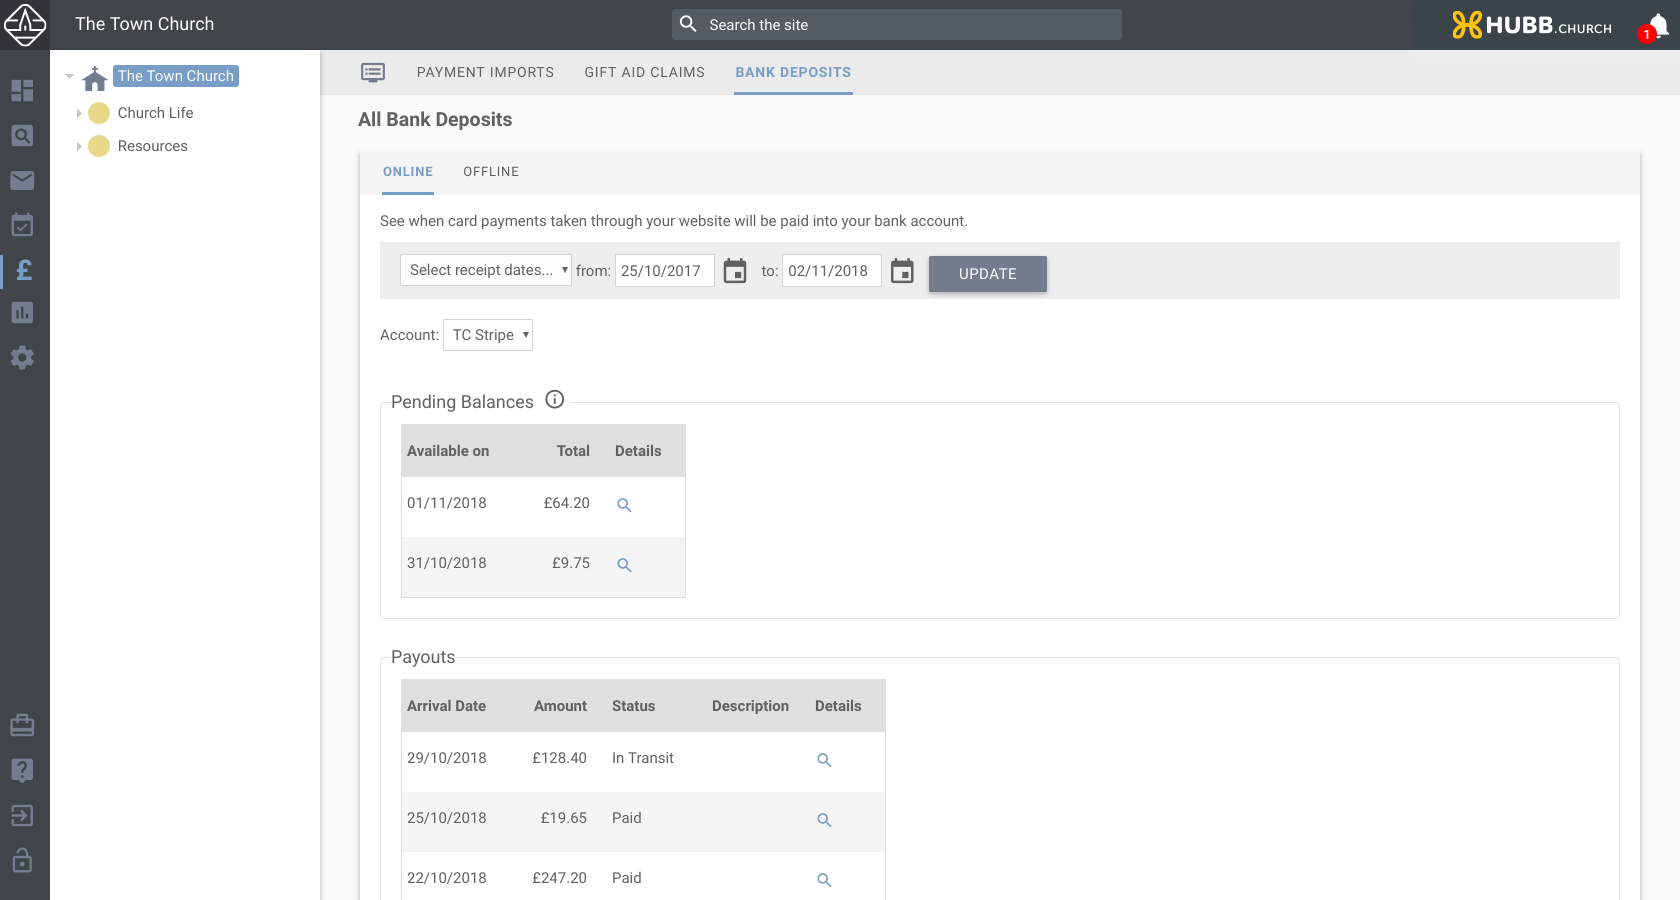Viewport: 1680px width, 900px height.
Task: Click the home icon in site tree
Action: pyautogui.click(x=95, y=78)
